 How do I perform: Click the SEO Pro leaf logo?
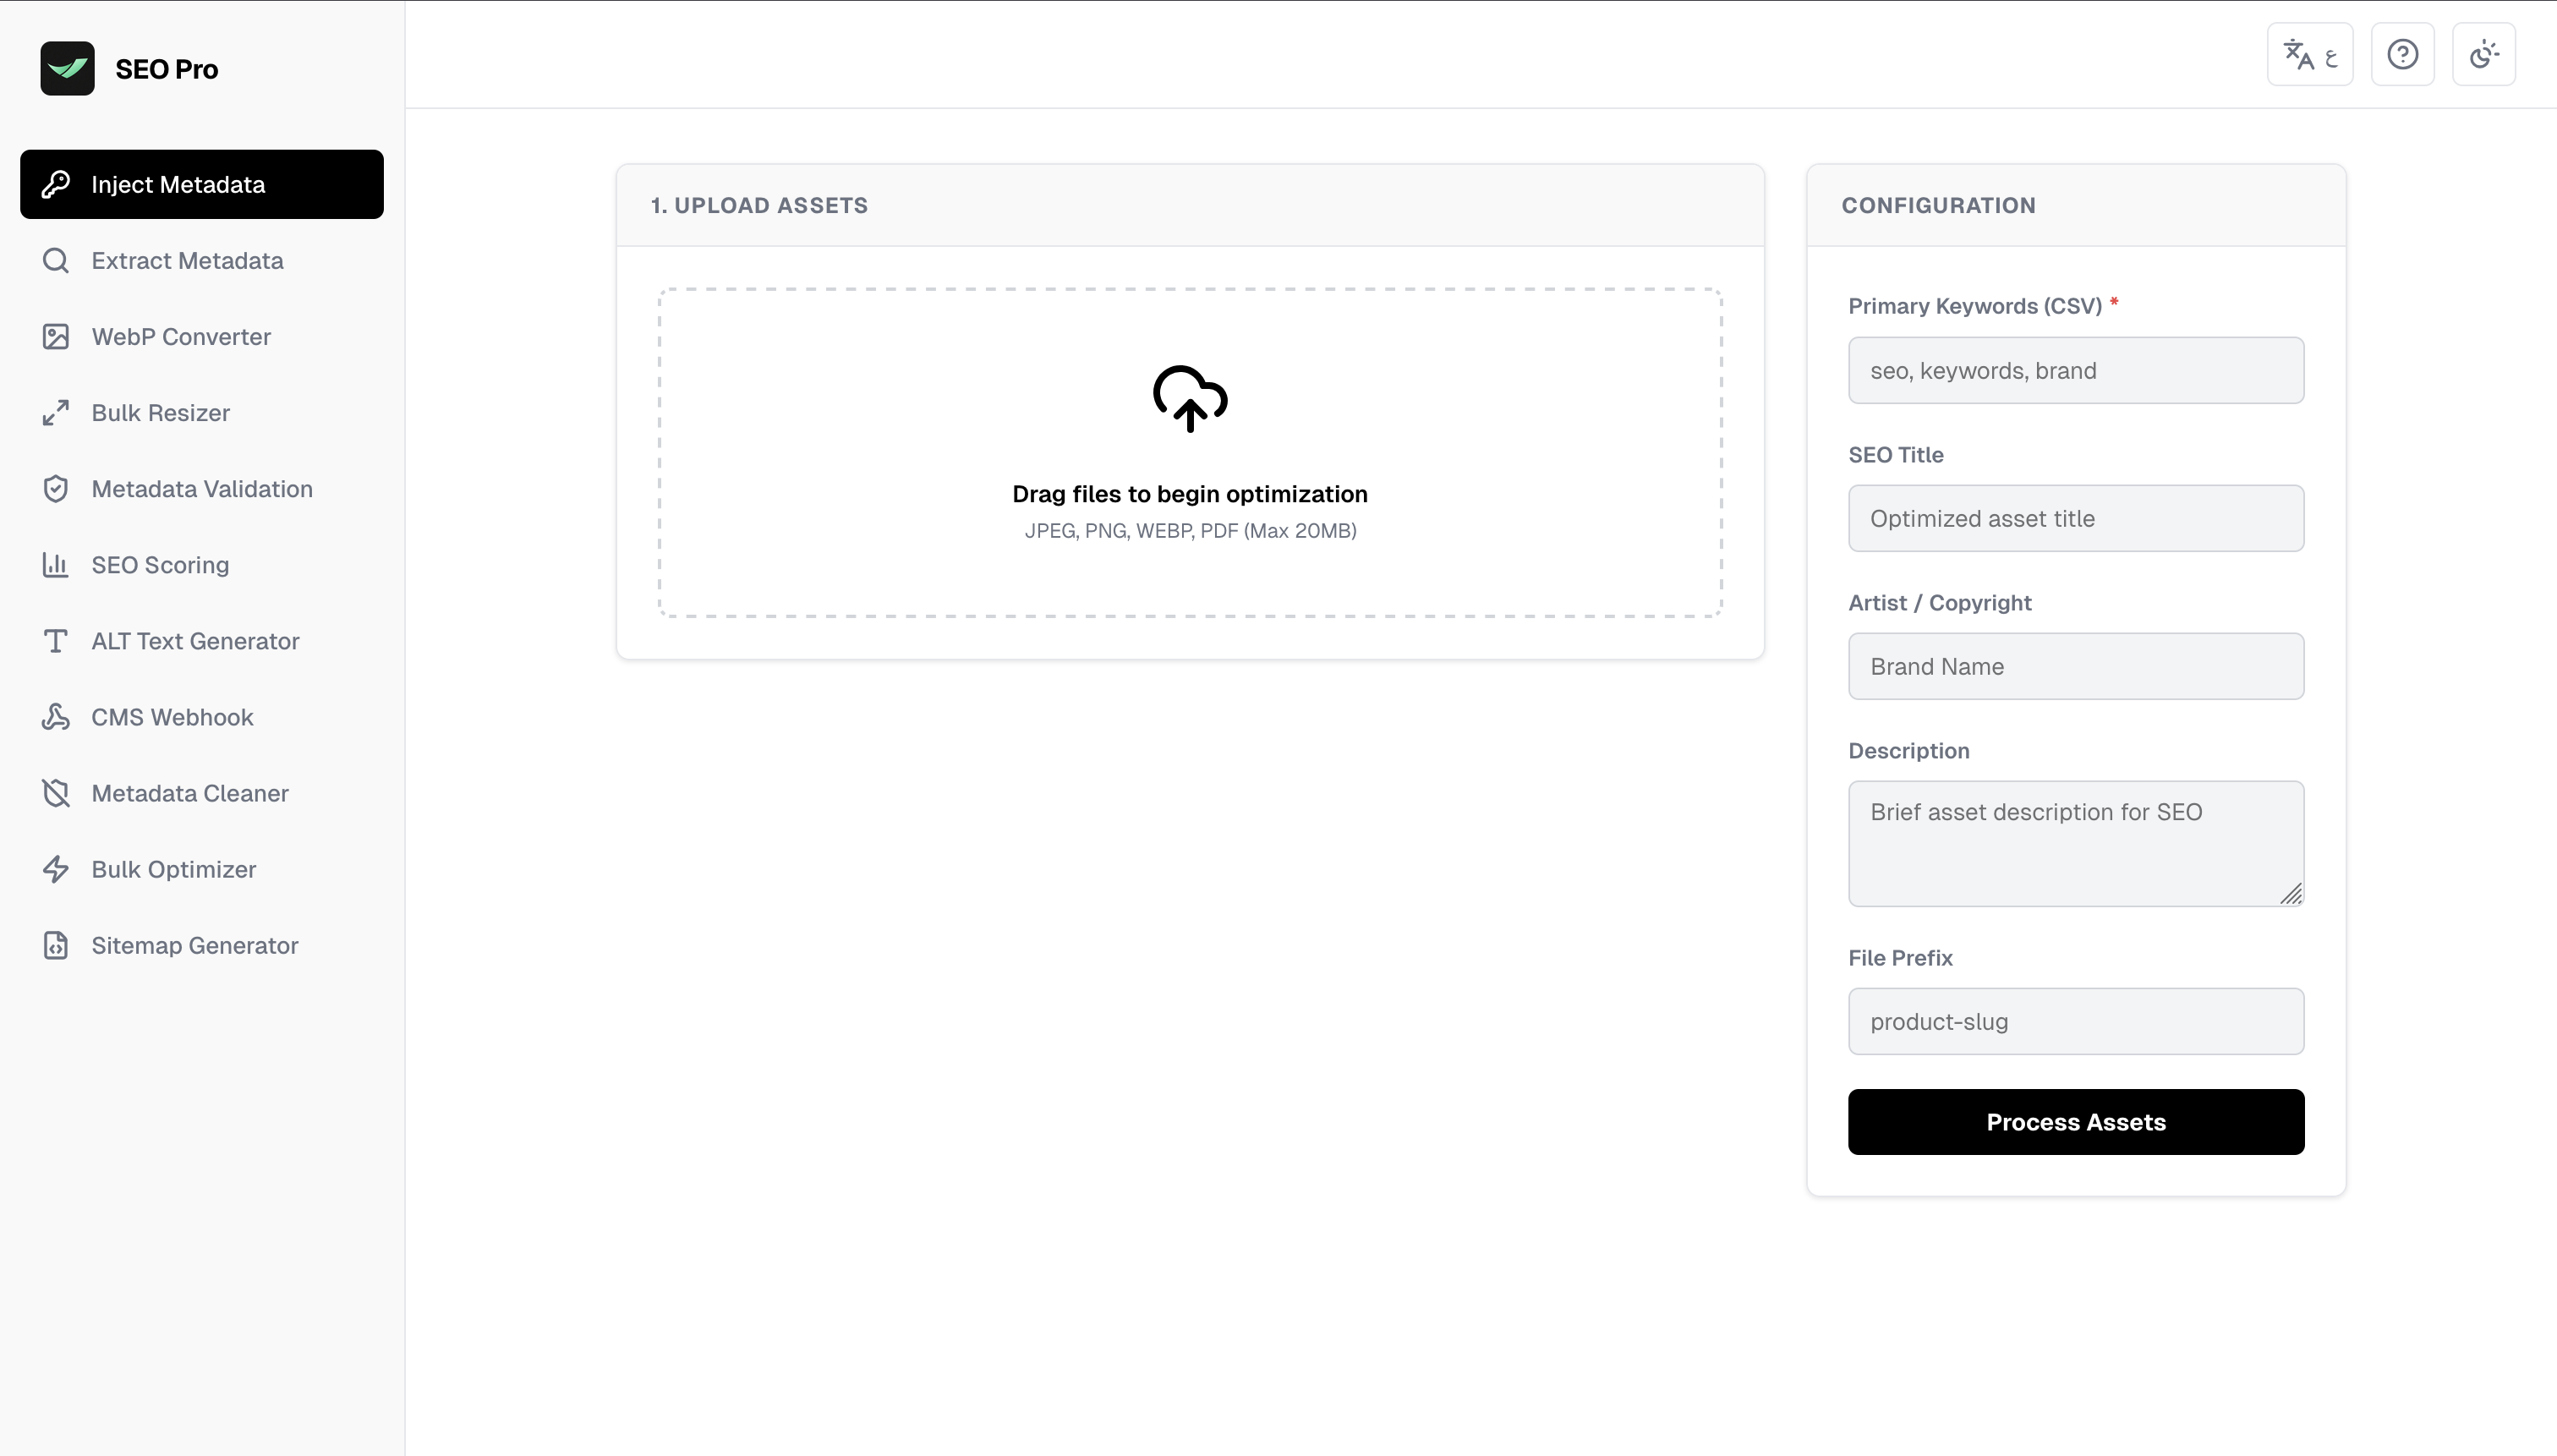(67, 69)
